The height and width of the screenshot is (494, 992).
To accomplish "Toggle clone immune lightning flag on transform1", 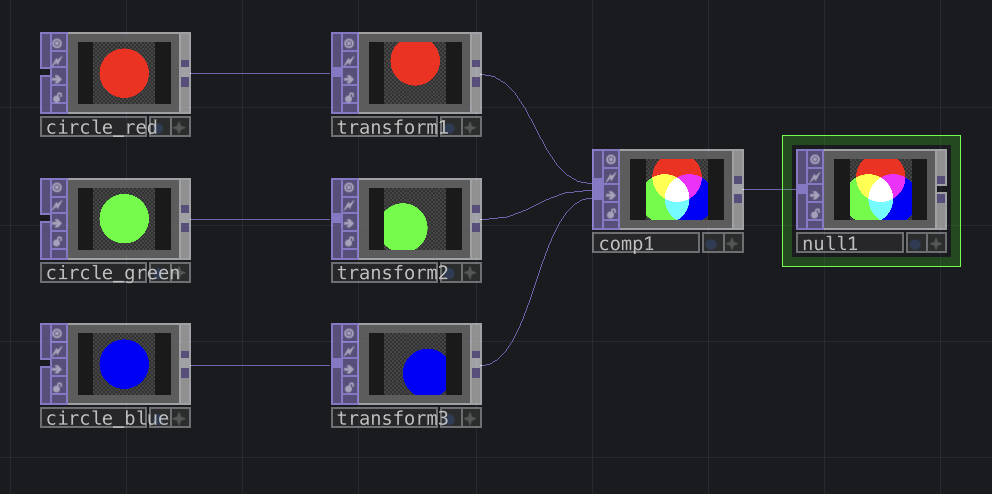I will tap(349, 61).
